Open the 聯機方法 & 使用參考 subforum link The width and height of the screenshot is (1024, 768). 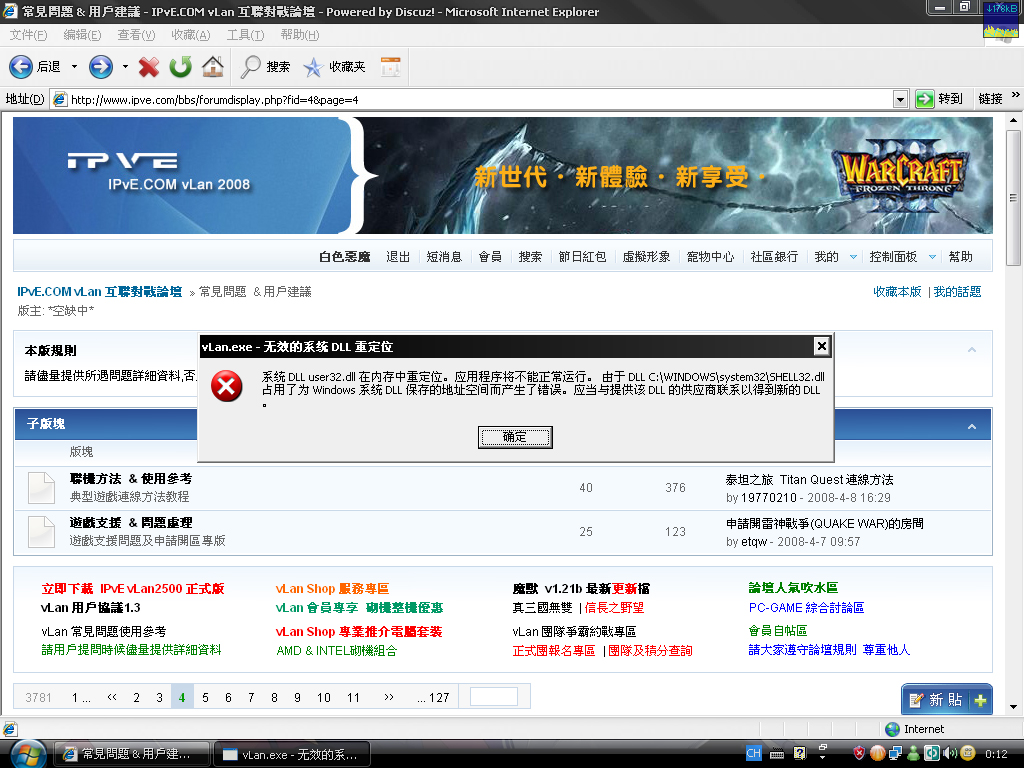(x=131, y=479)
